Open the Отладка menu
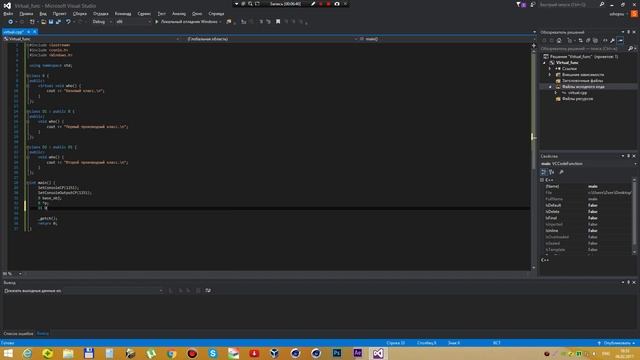The image size is (640, 360). (x=101, y=13)
